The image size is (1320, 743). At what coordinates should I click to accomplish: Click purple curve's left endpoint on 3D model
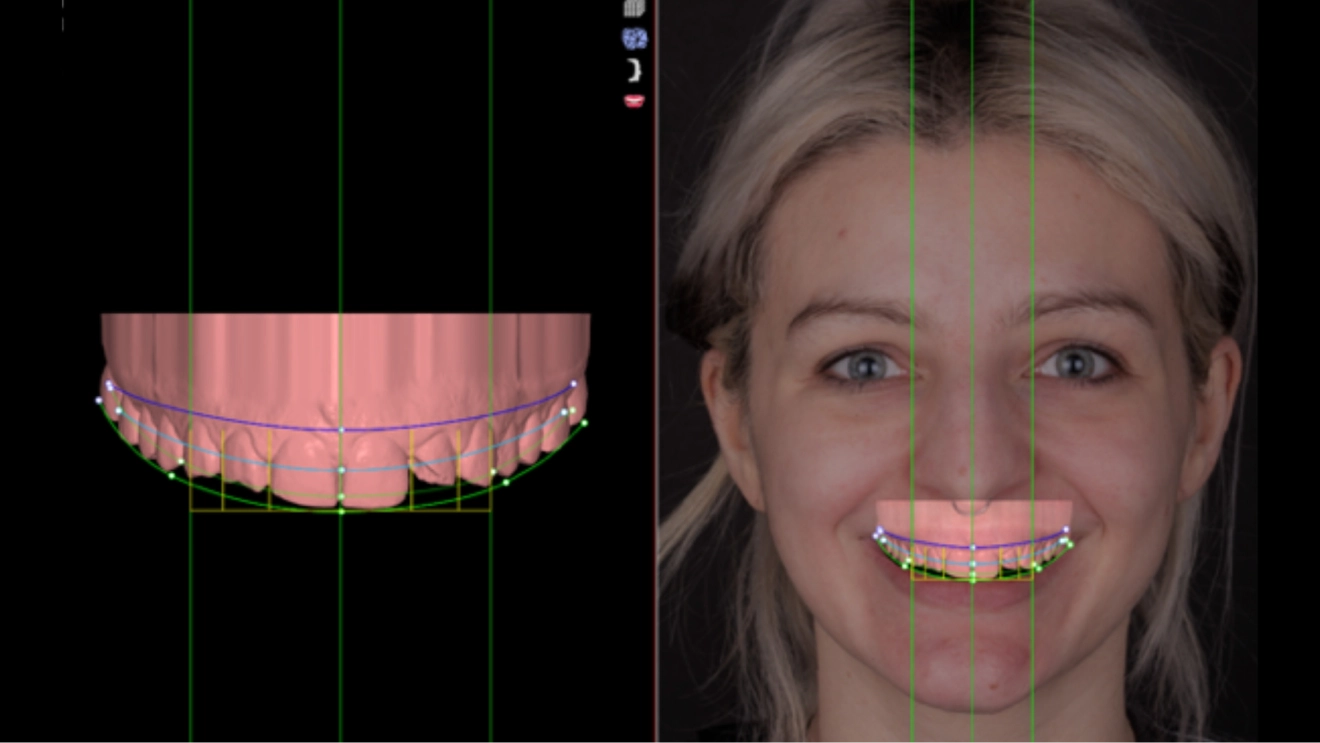(109, 384)
